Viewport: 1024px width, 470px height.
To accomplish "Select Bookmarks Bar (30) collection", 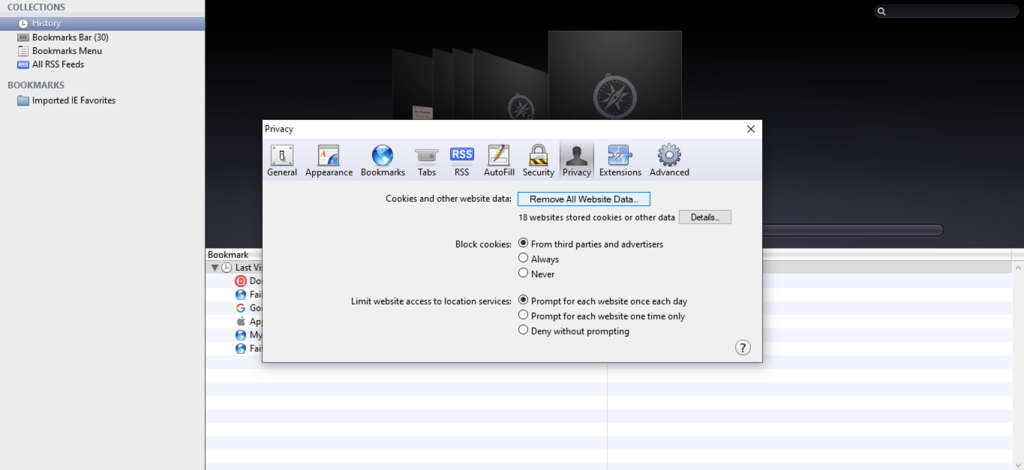I will click(x=70, y=37).
